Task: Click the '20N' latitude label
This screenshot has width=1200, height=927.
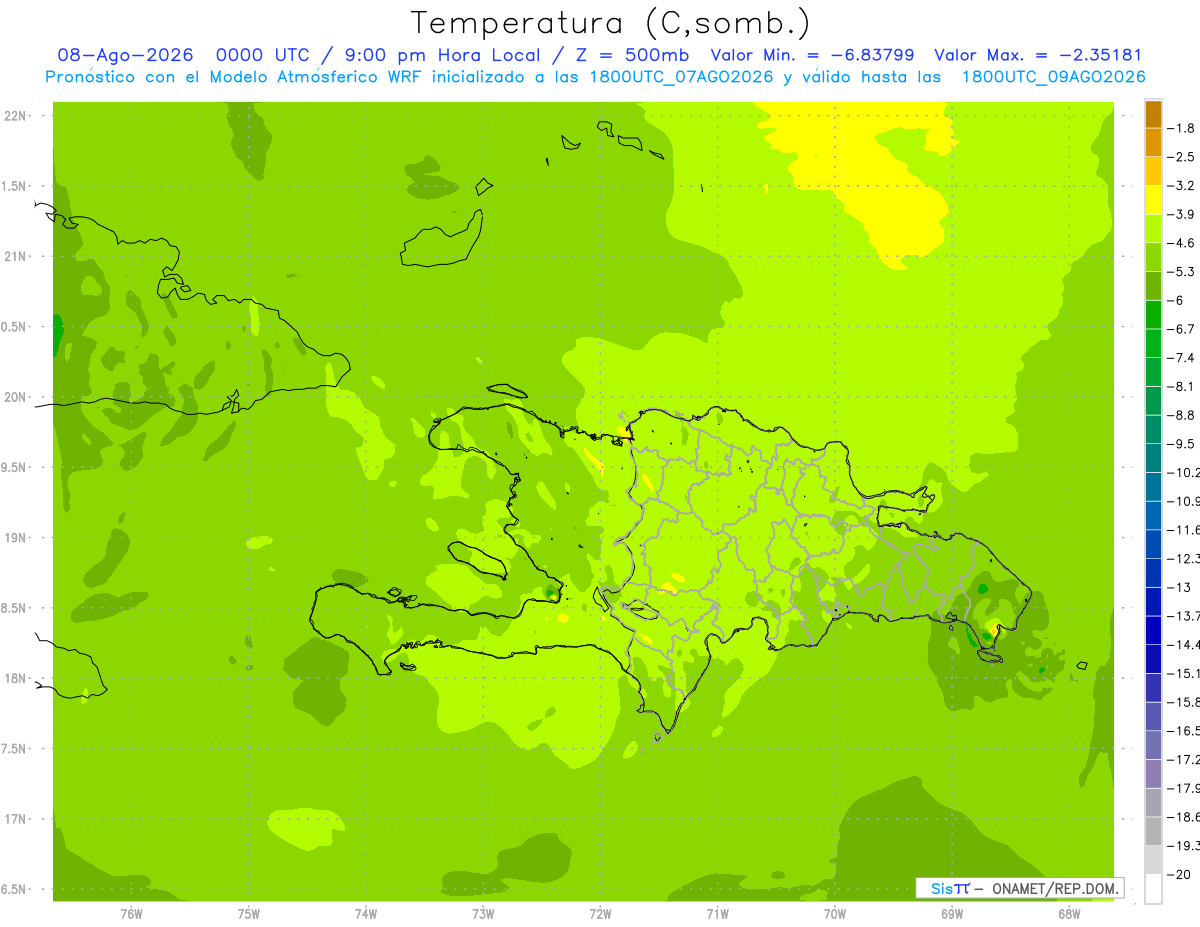Action: (15, 397)
